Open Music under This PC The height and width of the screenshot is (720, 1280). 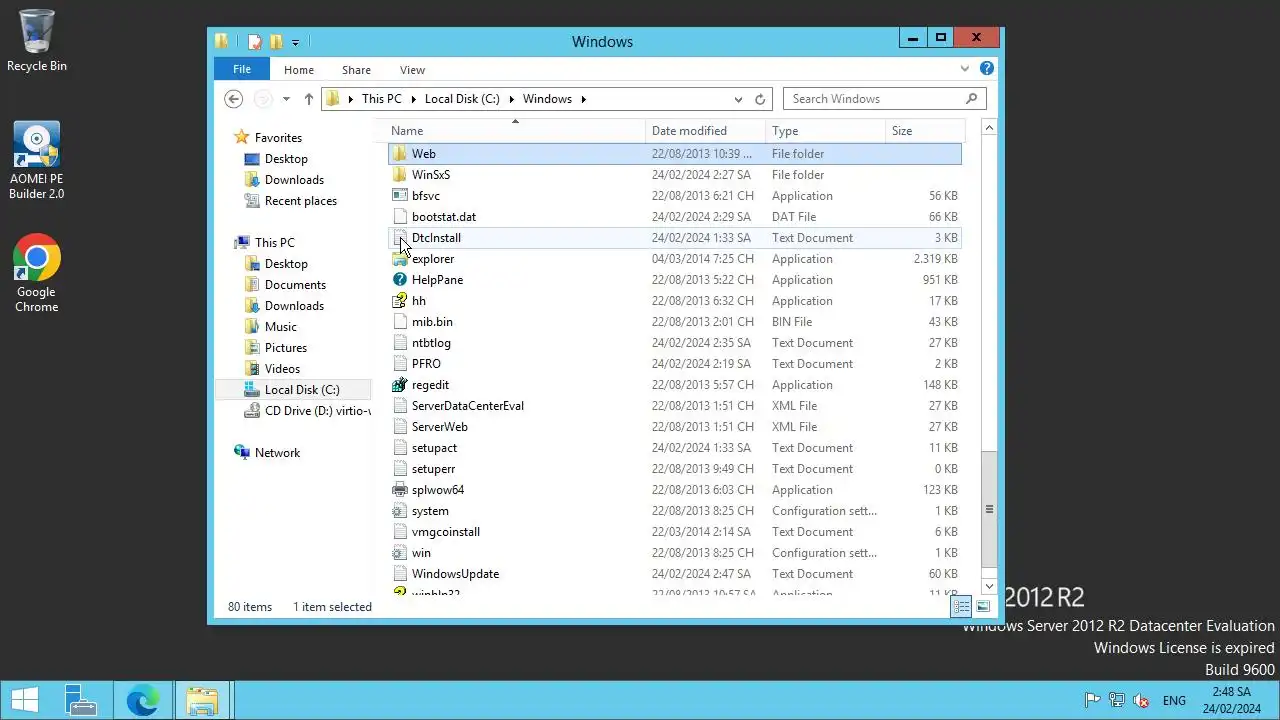(x=281, y=327)
